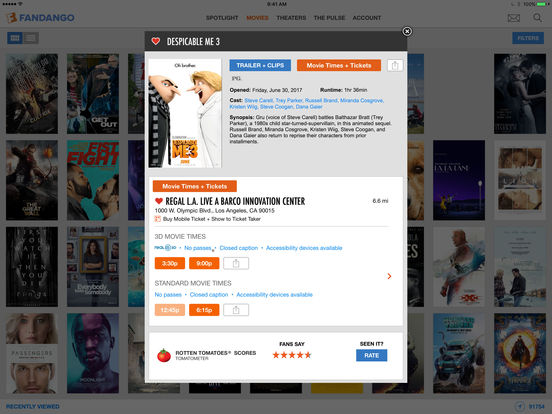Go to the Theaters tab
Viewport: 552px width, 414px height.
coord(291,18)
